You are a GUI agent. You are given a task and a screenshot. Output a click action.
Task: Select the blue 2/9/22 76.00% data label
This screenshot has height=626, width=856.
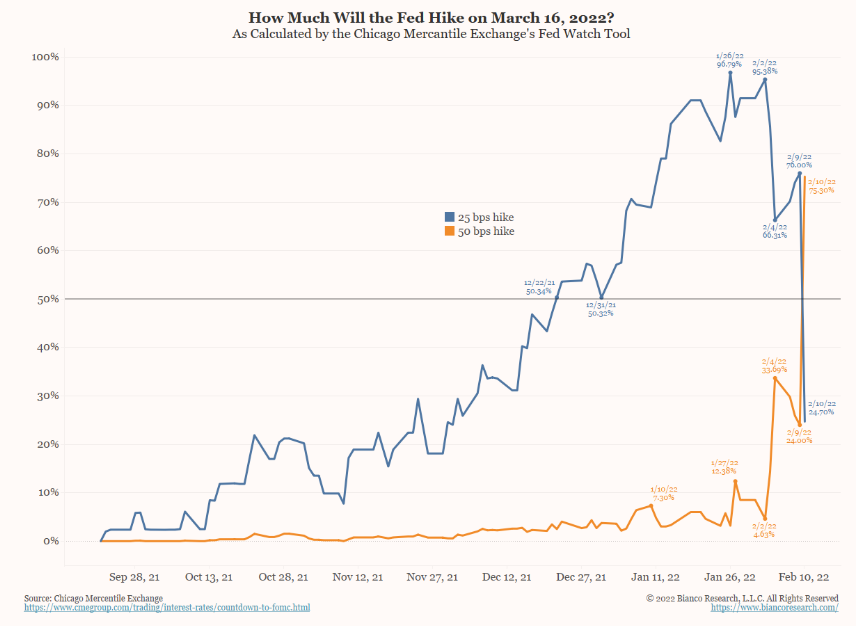798,161
